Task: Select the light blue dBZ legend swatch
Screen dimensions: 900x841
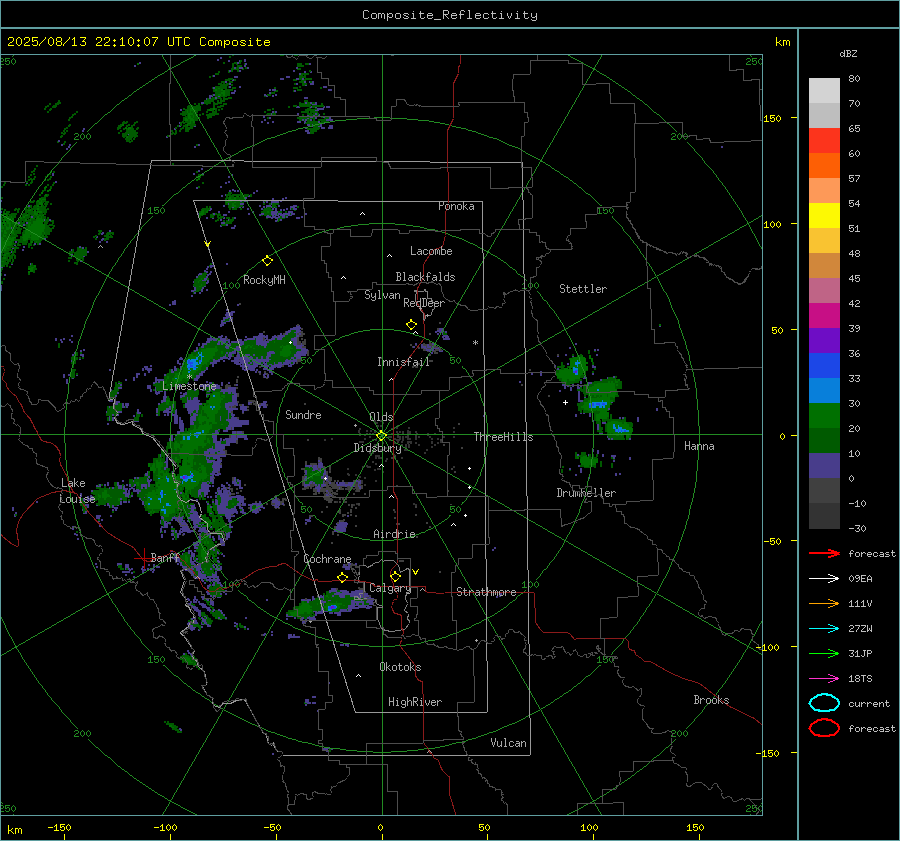Action: click(x=824, y=391)
